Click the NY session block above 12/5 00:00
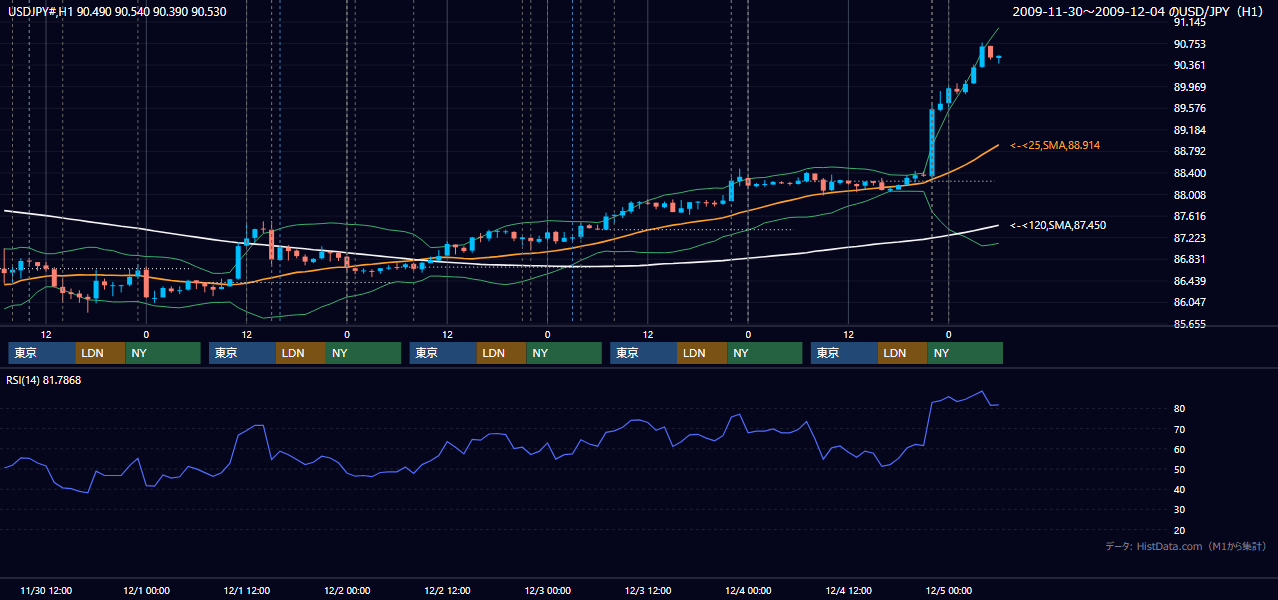This screenshot has height=600, width=1278. [965, 353]
